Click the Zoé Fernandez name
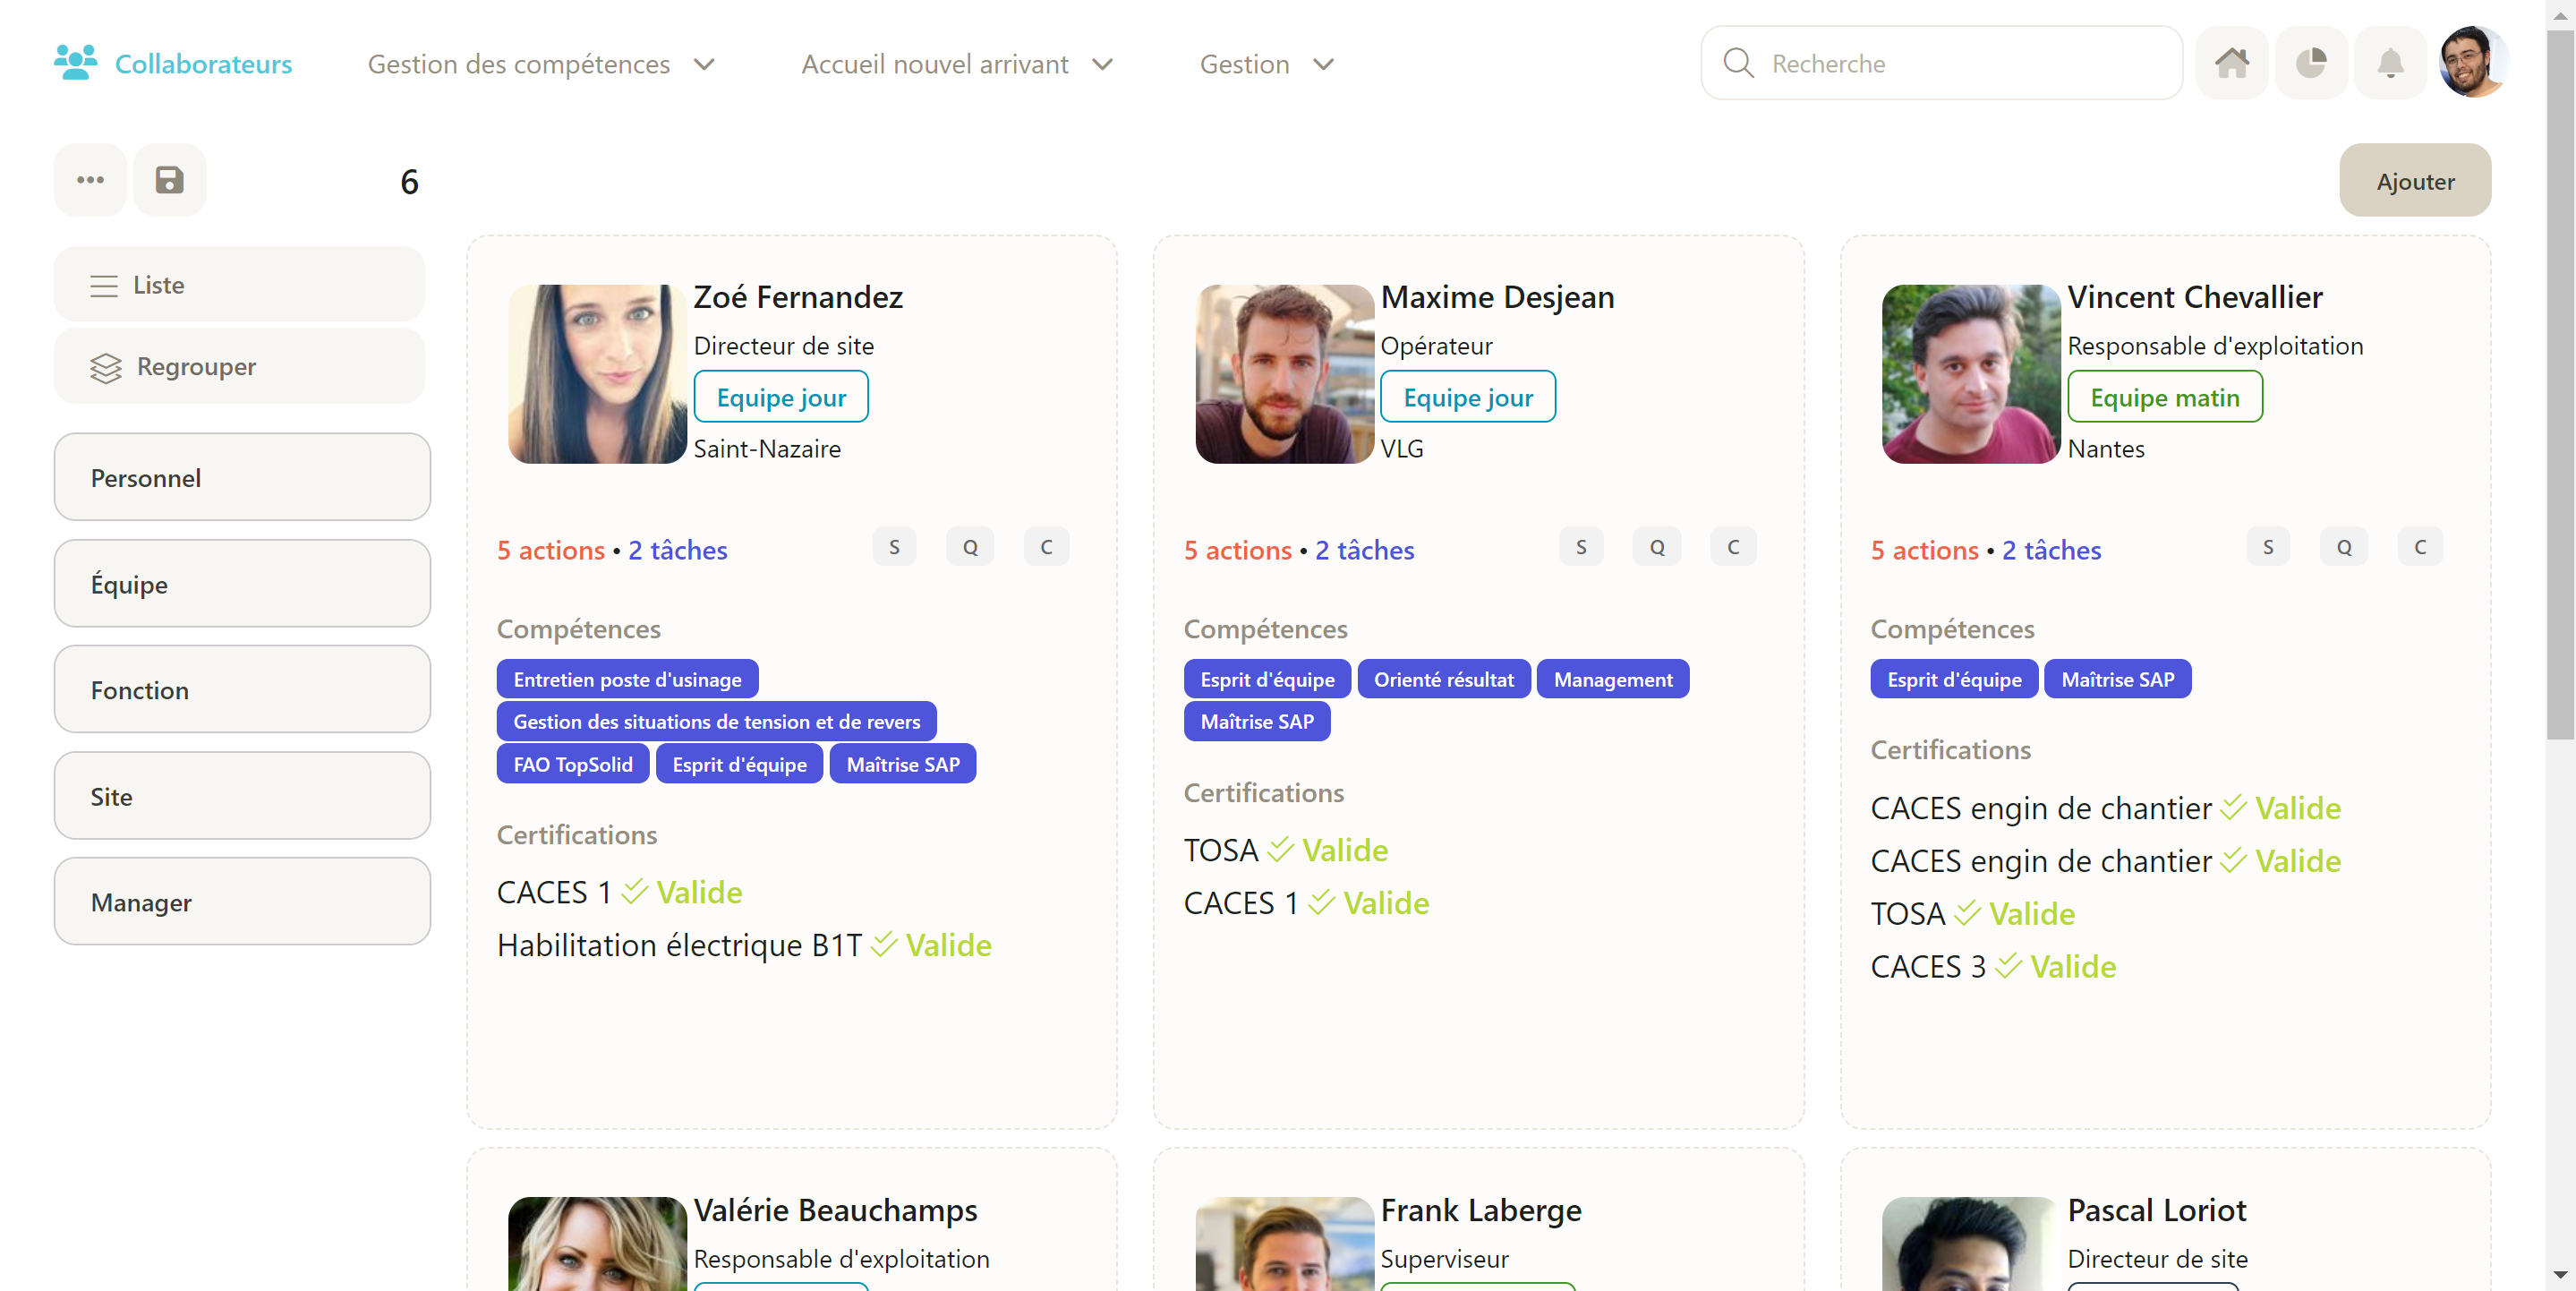Image resolution: width=2576 pixels, height=1291 pixels. (798, 297)
